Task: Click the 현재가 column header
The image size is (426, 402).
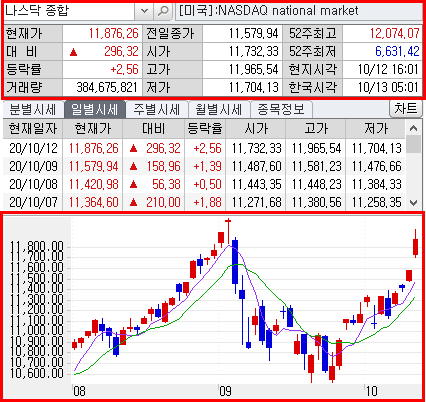Action: (93, 129)
